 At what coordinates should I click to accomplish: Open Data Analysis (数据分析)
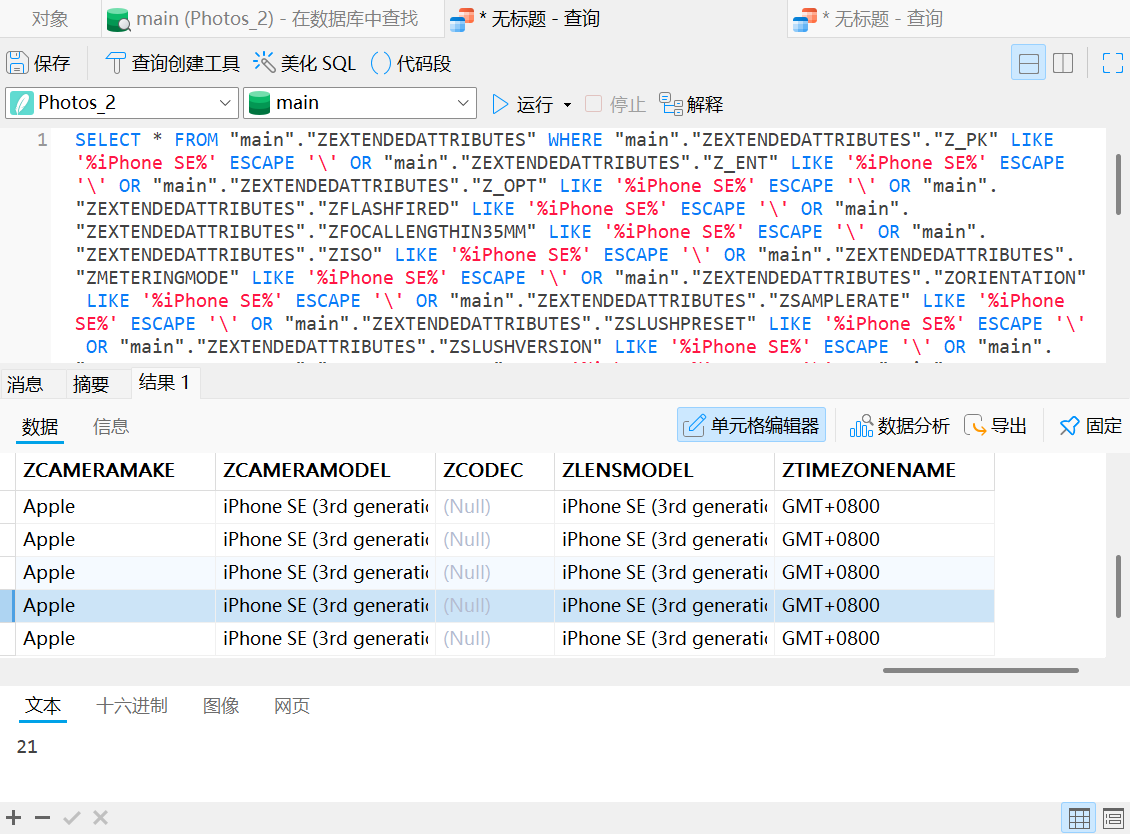click(899, 426)
